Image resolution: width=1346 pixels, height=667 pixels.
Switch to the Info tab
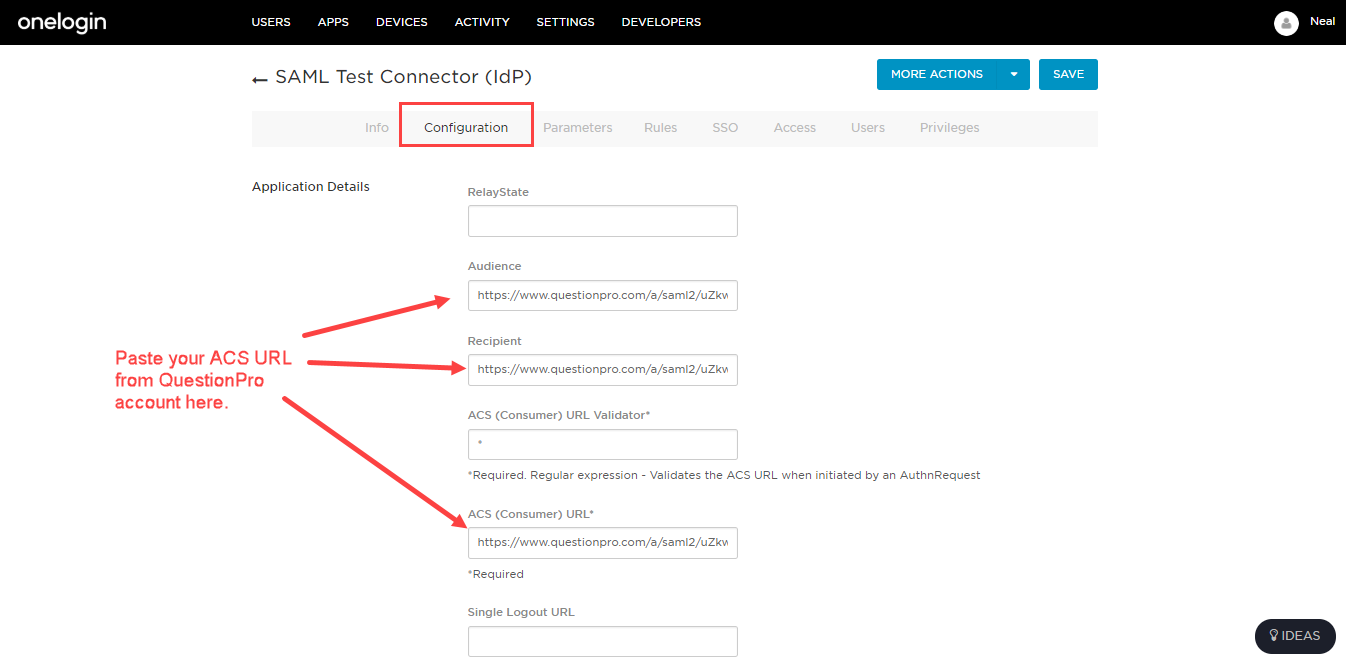(377, 128)
